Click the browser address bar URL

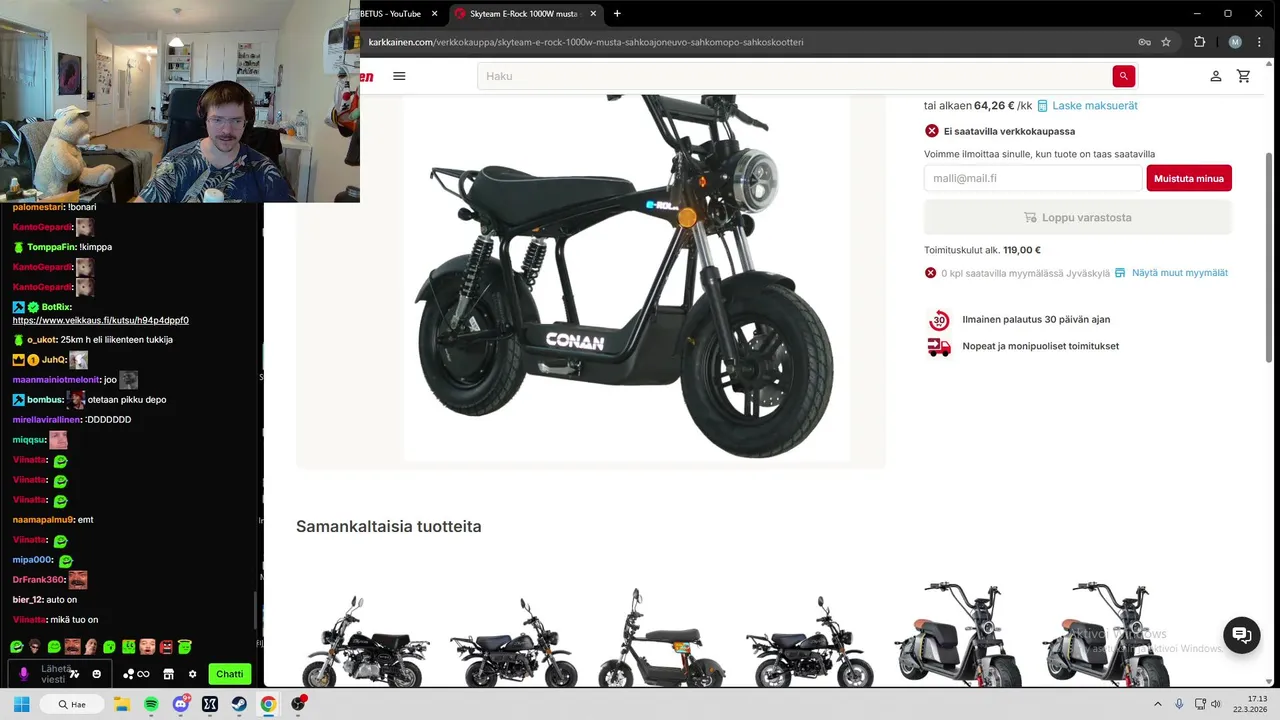586,42
